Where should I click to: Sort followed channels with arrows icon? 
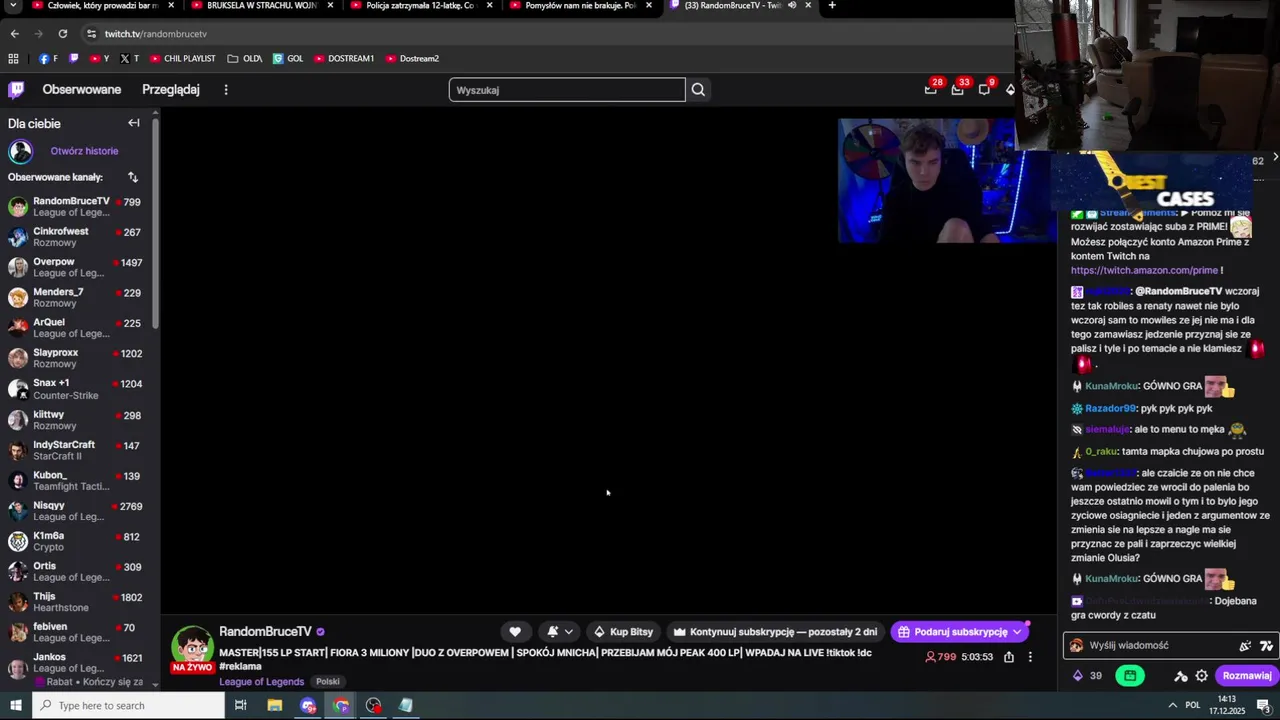click(133, 177)
